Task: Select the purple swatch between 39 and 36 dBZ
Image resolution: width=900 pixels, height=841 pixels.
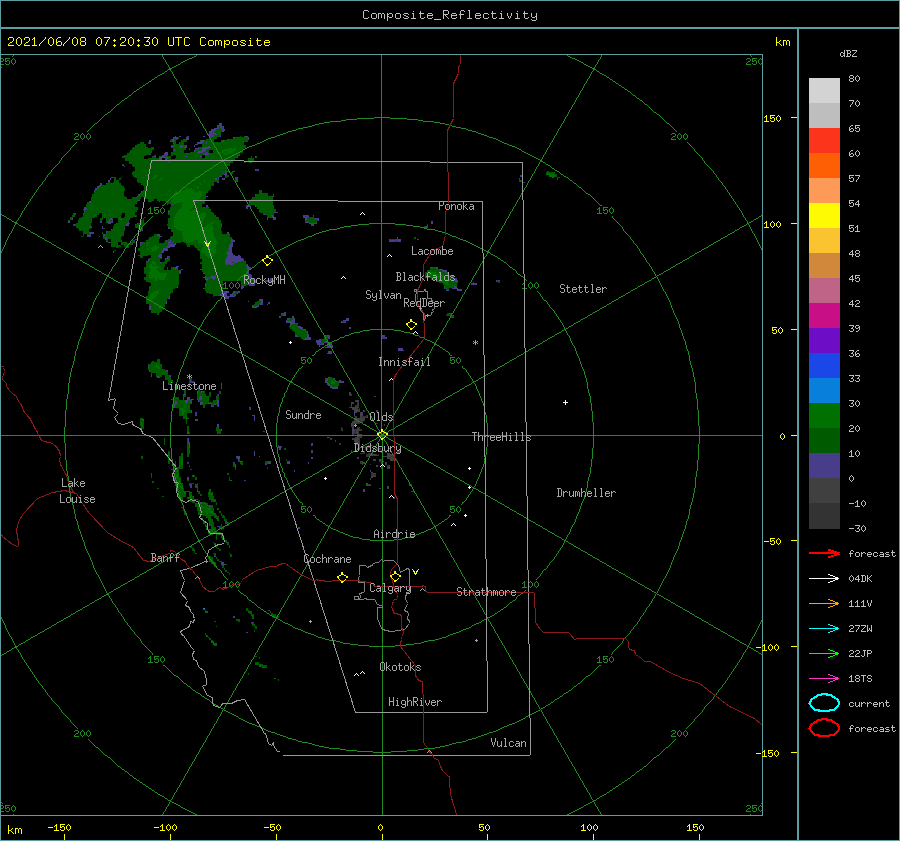Action: 824,340
